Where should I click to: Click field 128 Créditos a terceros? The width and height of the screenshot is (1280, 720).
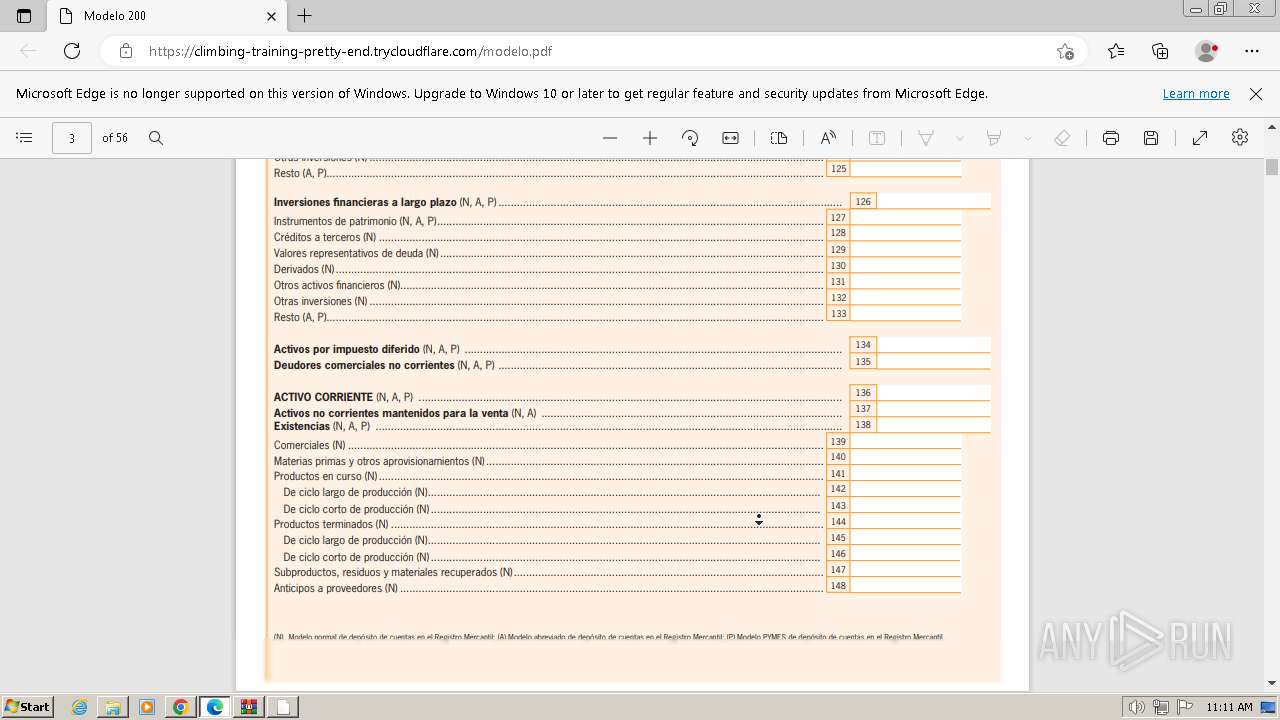pos(905,233)
